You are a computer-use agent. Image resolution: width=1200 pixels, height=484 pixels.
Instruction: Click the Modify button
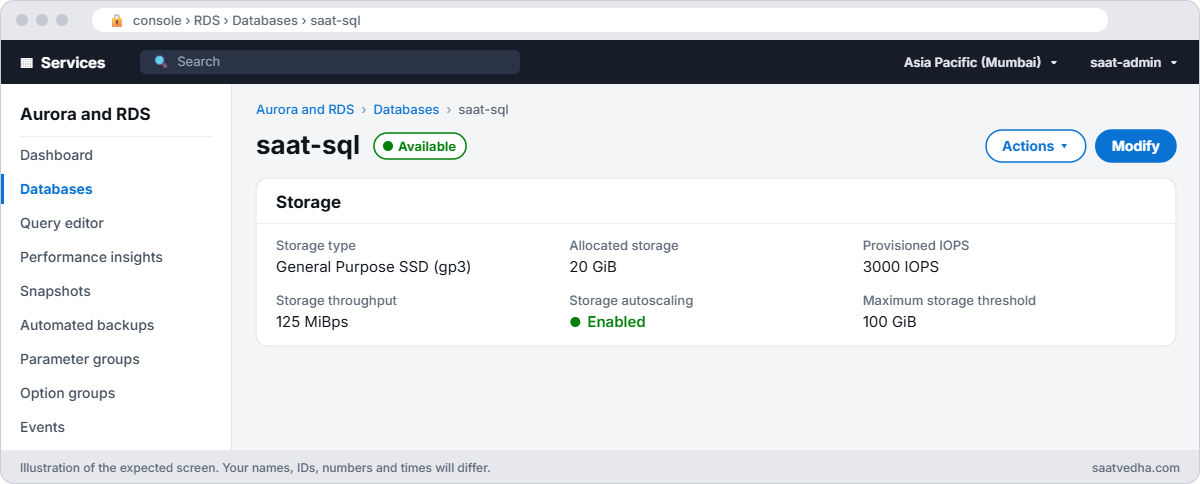point(1135,146)
